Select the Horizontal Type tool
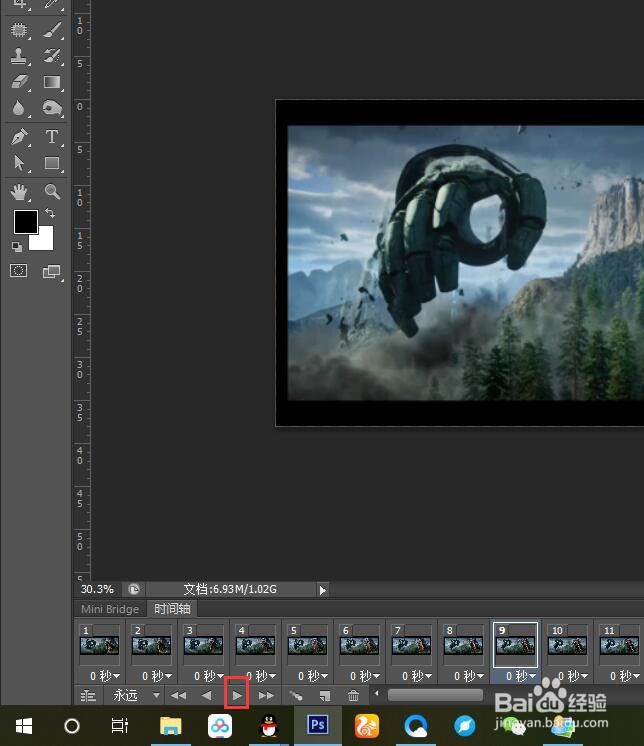 pos(52,137)
